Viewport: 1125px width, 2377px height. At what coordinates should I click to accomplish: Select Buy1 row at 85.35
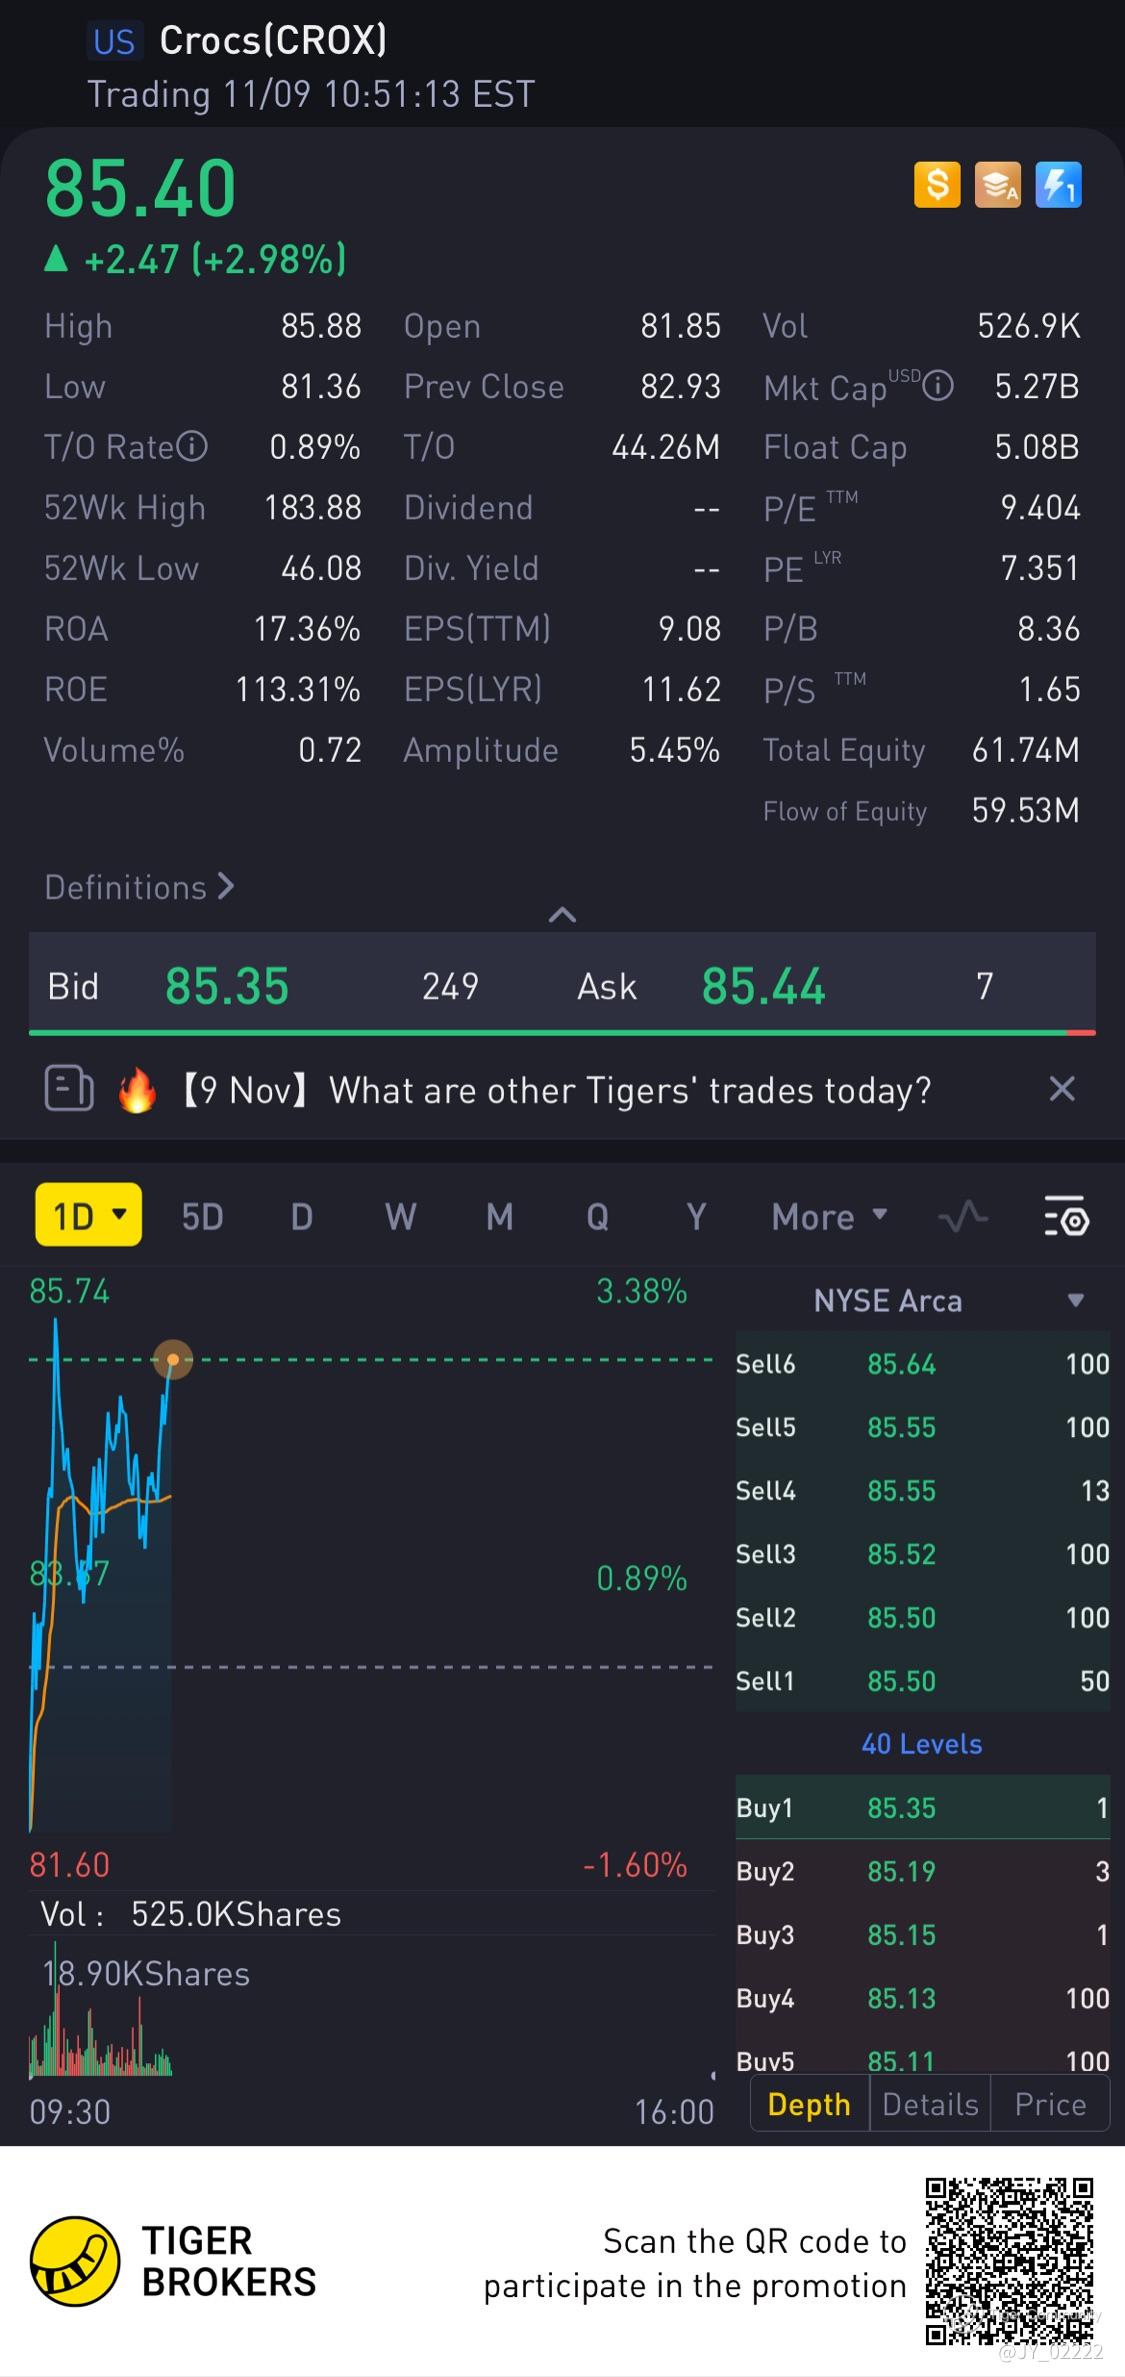click(922, 1808)
